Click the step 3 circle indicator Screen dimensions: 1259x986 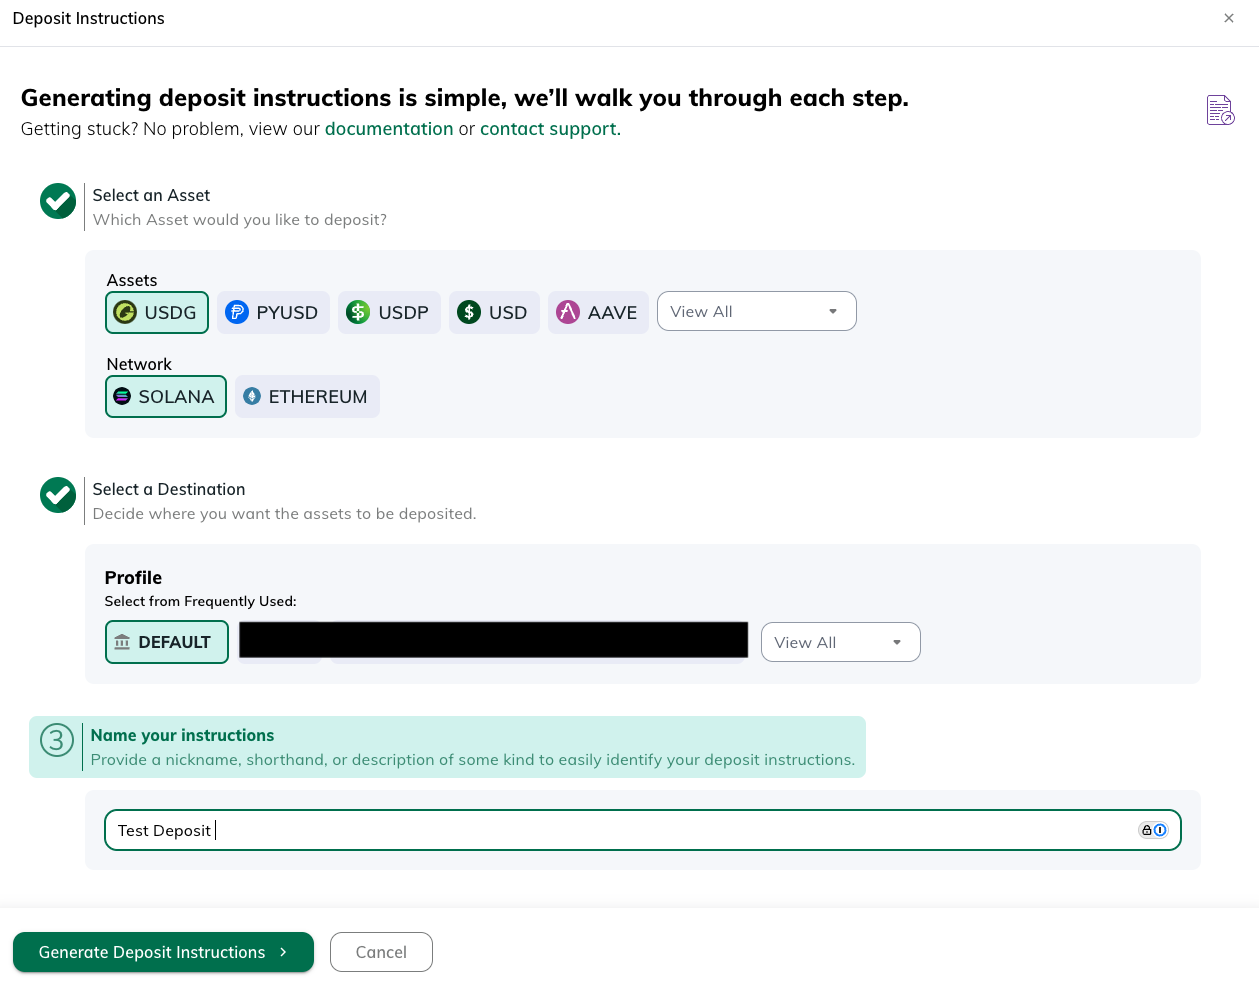coord(57,741)
